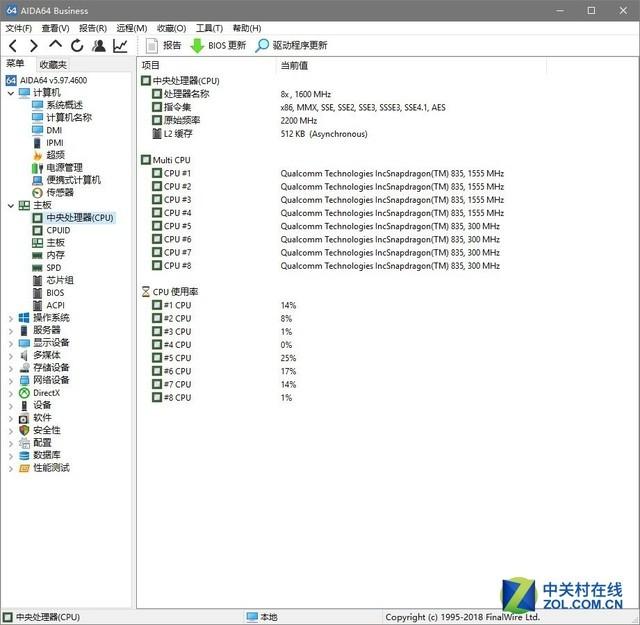
Task: Expand the 显示设备 tree node
Action: click(x=11, y=343)
